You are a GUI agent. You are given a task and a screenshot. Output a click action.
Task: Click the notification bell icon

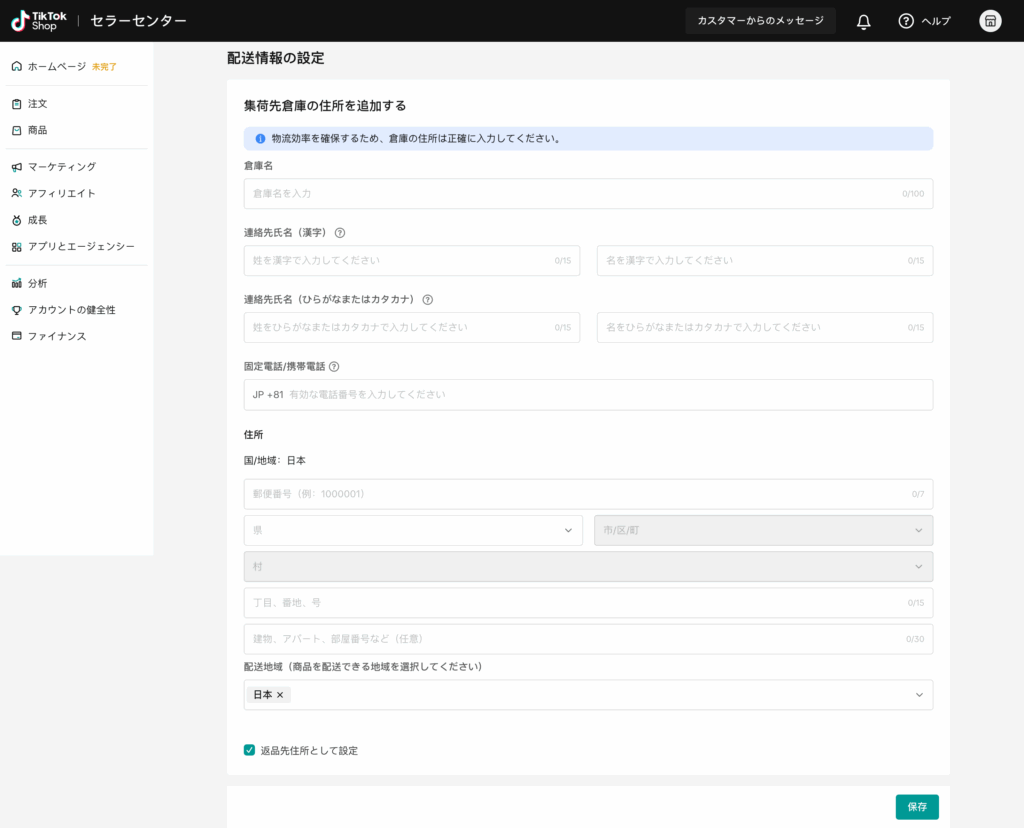[864, 21]
